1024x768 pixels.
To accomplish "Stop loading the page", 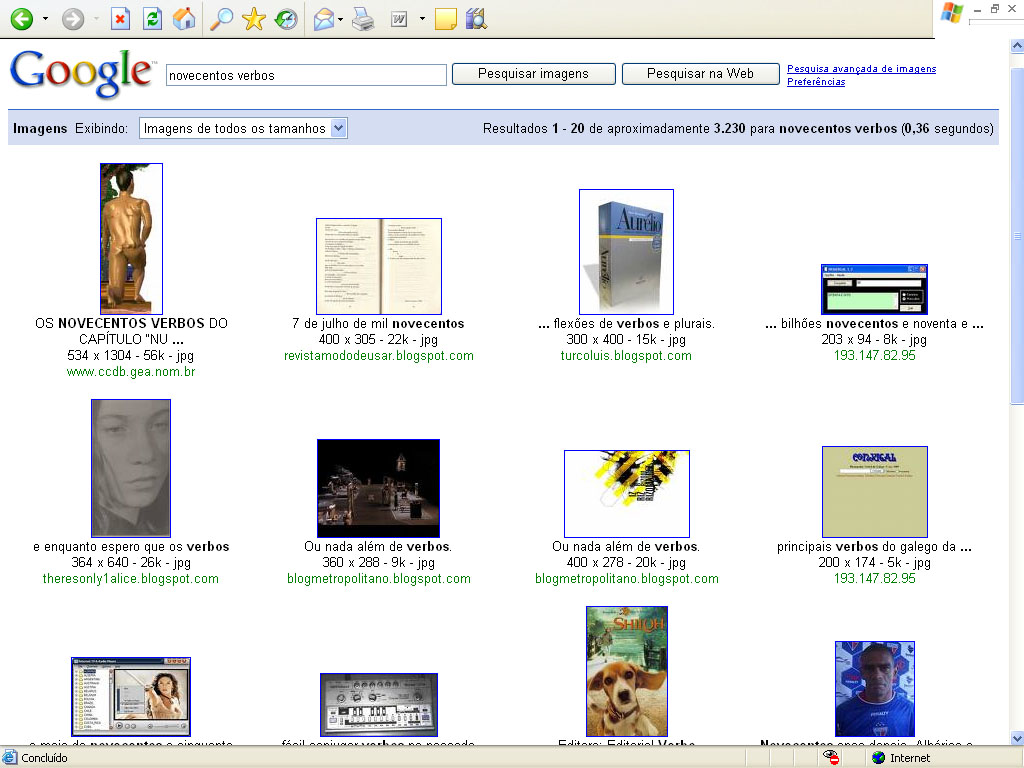I will 120,18.
